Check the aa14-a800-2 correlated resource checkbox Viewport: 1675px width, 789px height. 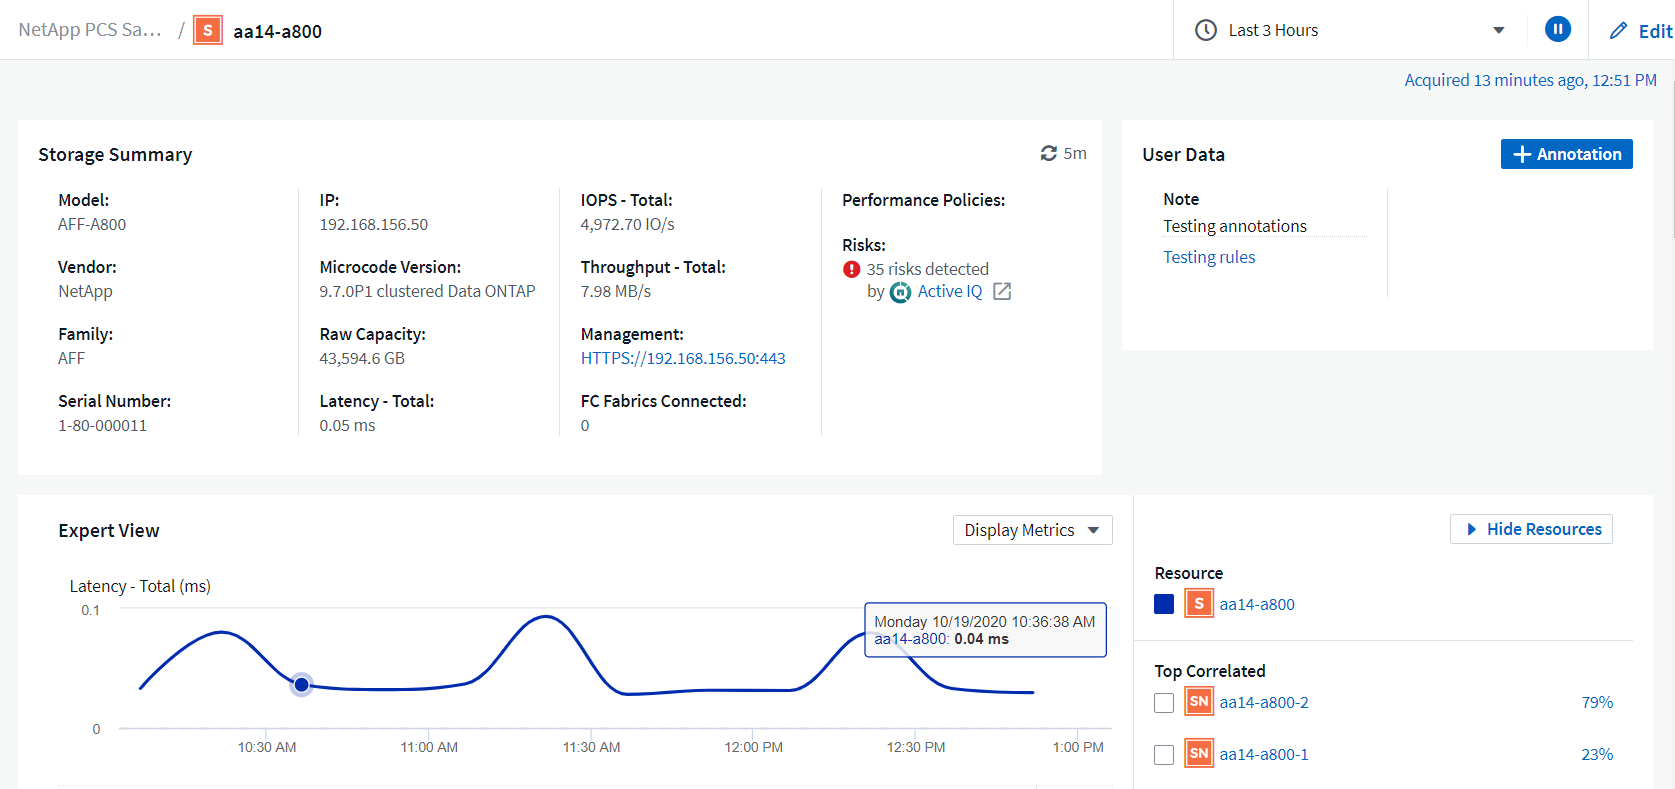tap(1164, 703)
